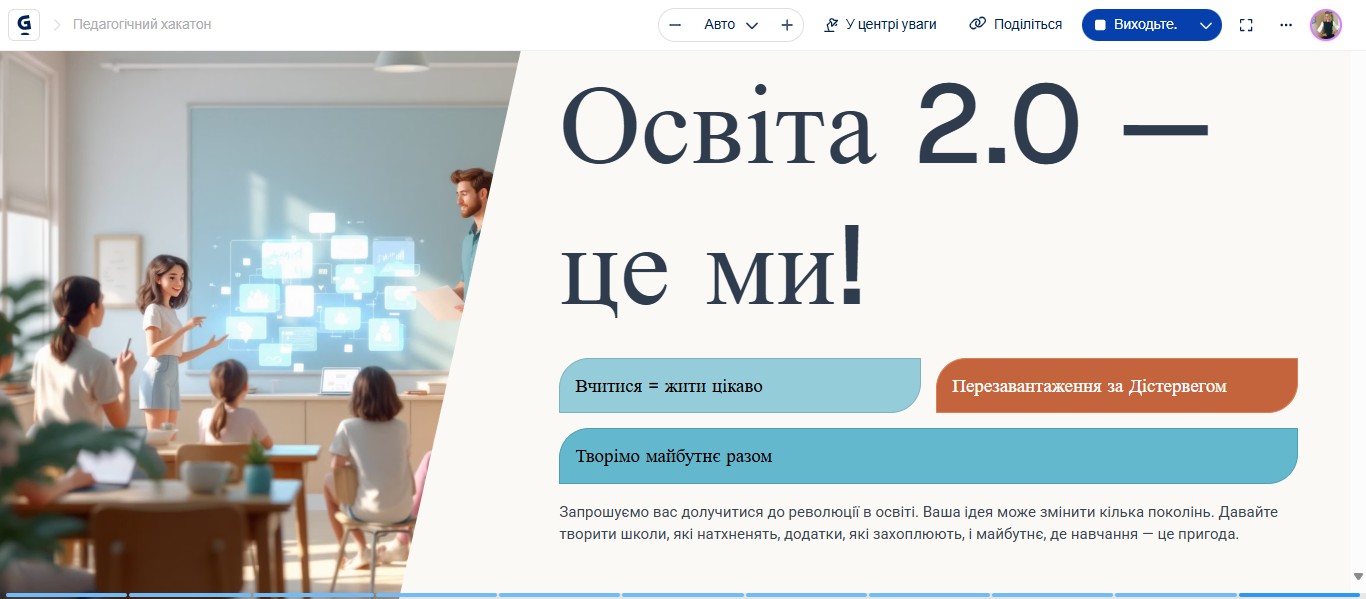Click the spotlight icon beside У центрі уваги
The height and width of the screenshot is (599, 1366).
[831, 25]
